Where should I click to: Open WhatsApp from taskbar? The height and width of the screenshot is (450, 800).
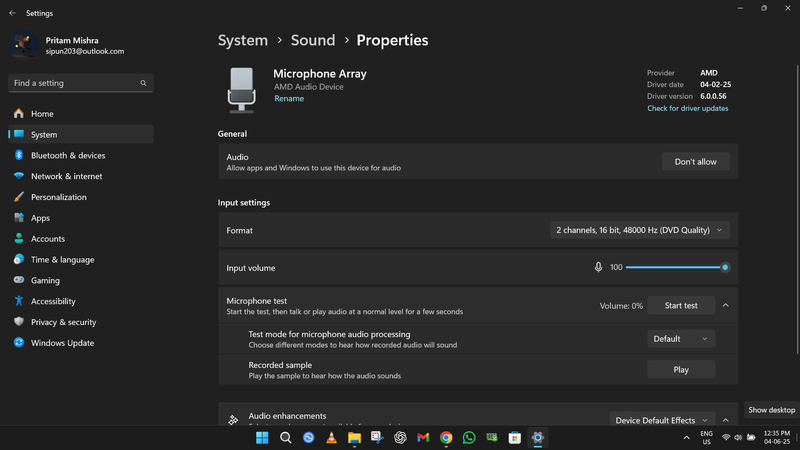[x=469, y=438]
